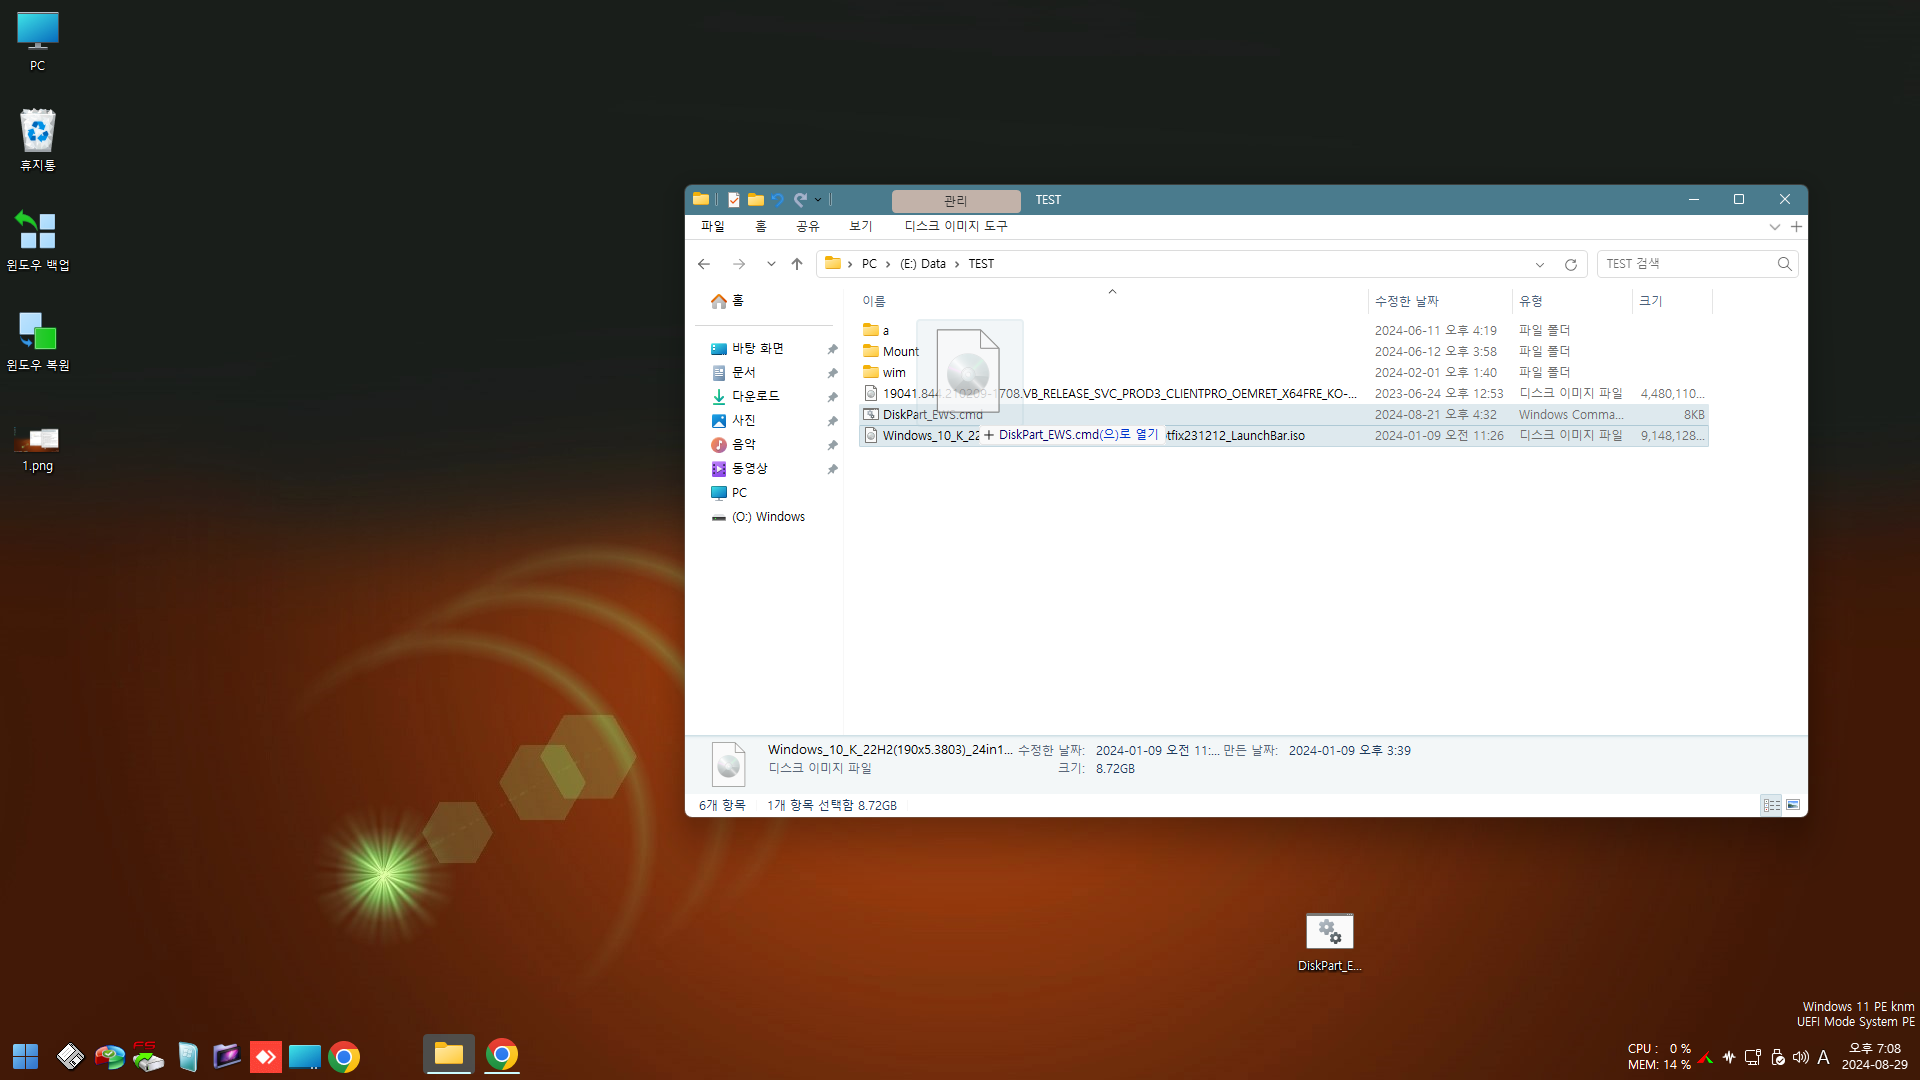Click (E:) Data in the address breadcrumb
The width and height of the screenshot is (1920, 1080).
[x=923, y=264]
